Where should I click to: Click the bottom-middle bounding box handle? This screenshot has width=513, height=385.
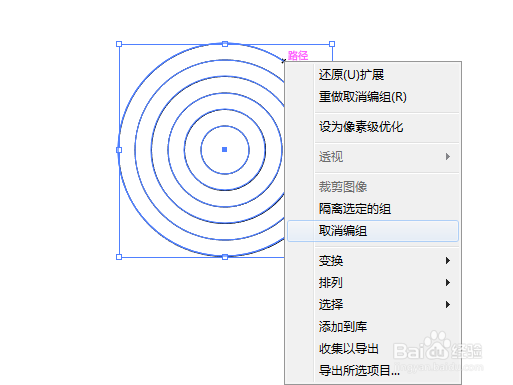coord(225,257)
